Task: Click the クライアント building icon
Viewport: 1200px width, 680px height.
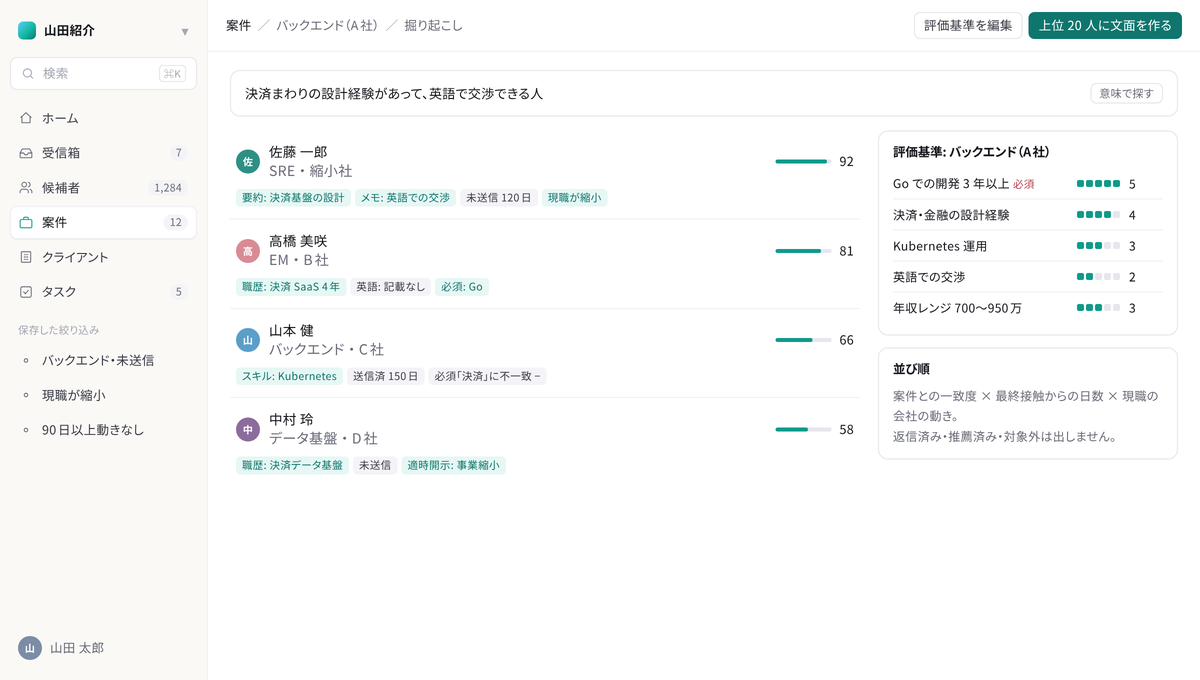Action: point(26,257)
